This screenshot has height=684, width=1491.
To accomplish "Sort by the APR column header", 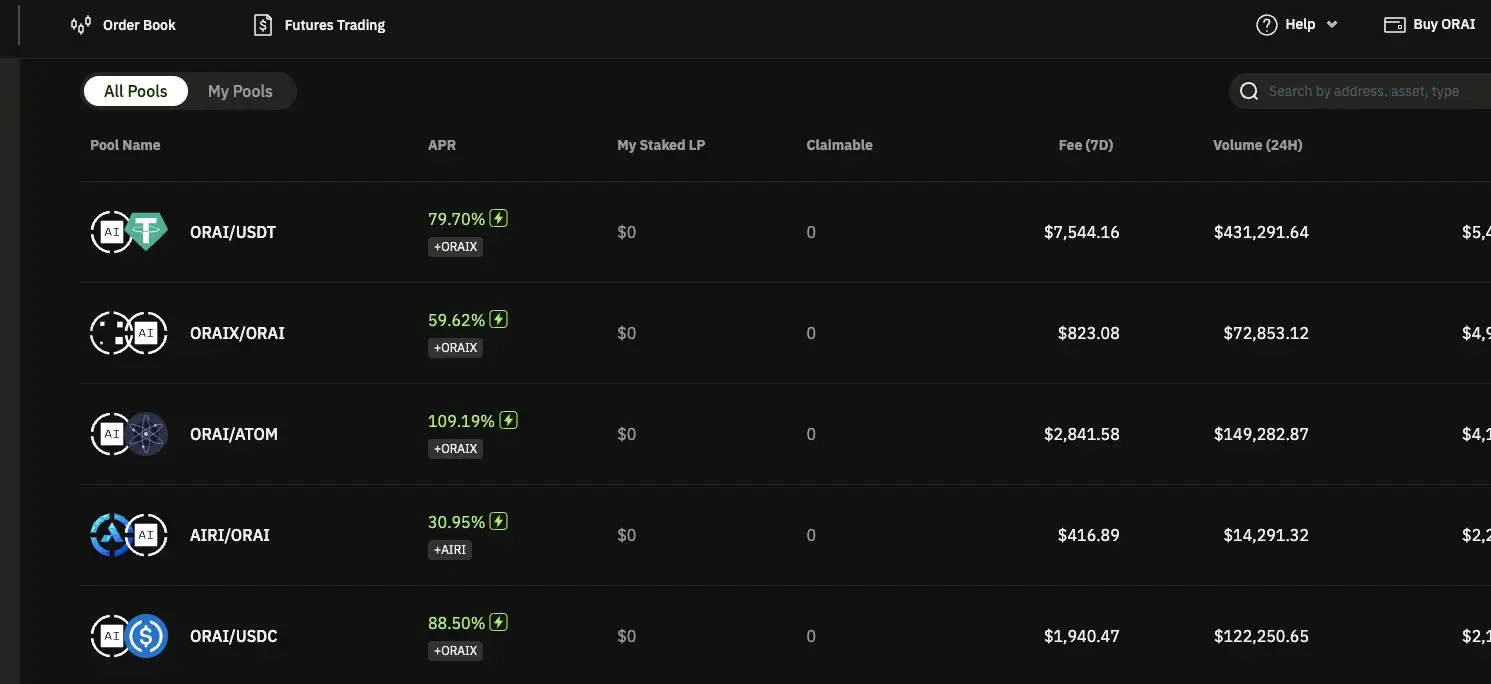I will pos(442,145).
